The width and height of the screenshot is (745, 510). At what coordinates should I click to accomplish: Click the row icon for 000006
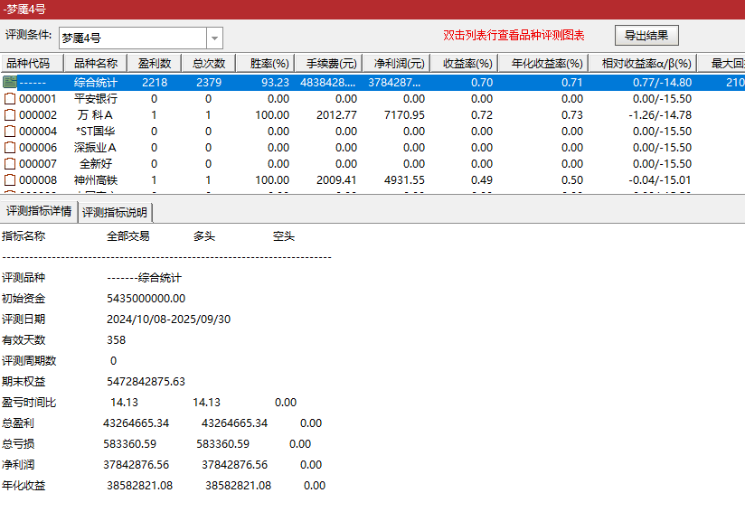[x=10, y=147]
